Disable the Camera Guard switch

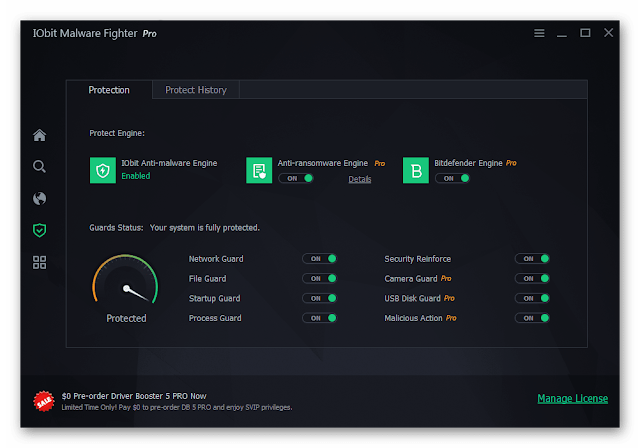(532, 279)
